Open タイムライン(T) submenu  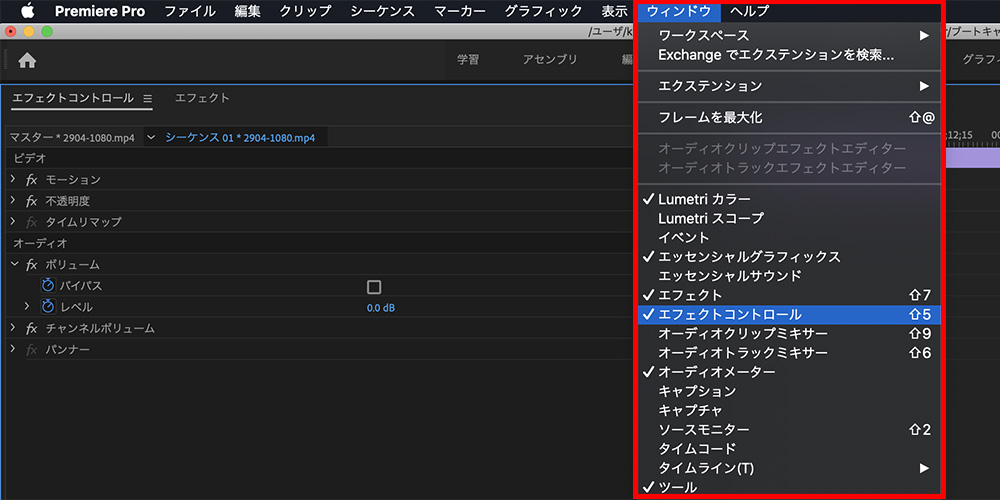tap(791, 468)
